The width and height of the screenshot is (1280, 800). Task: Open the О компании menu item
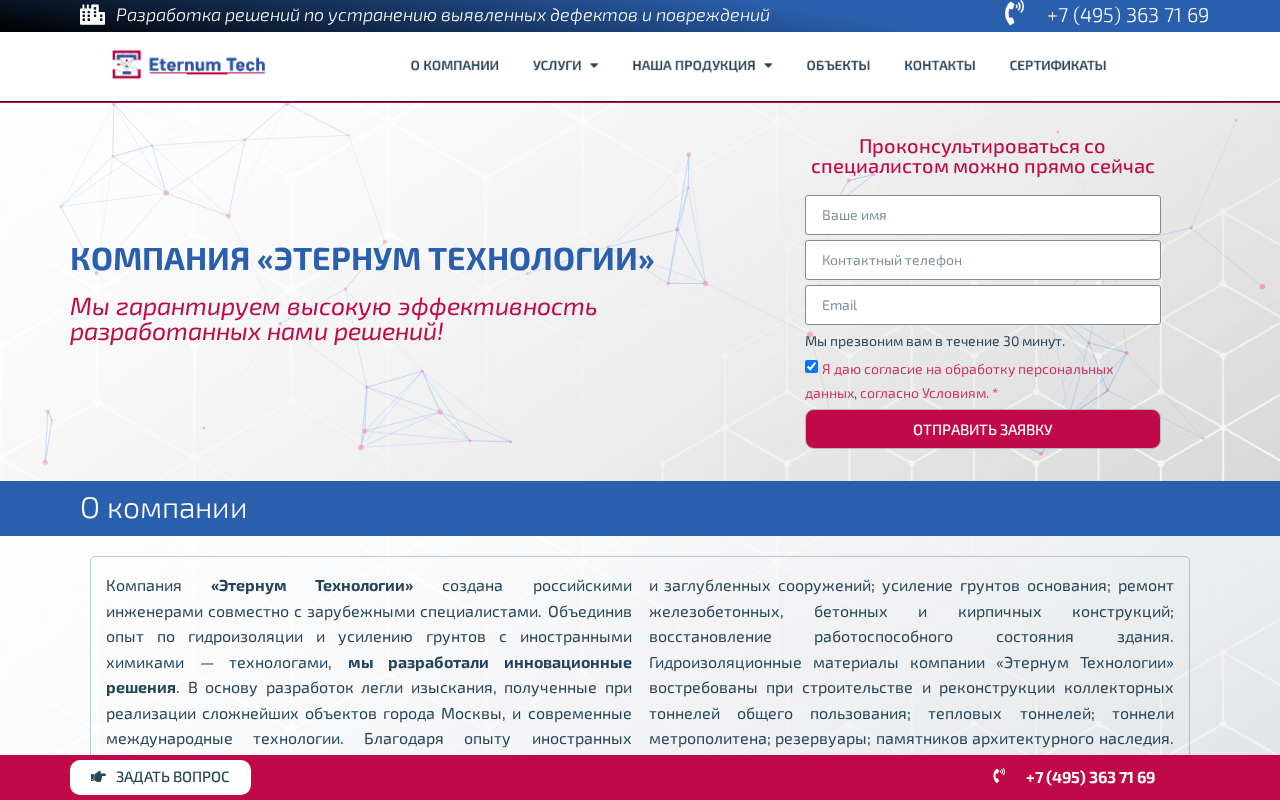pos(454,66)
